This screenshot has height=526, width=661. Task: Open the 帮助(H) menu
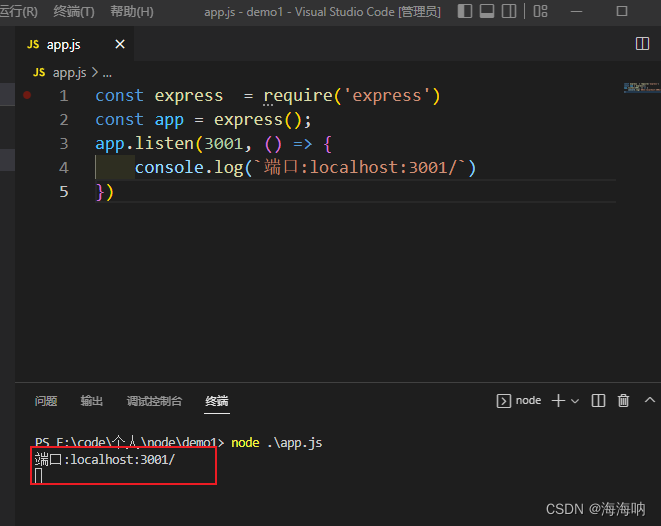pyautogui.click(x=131, y=12)
